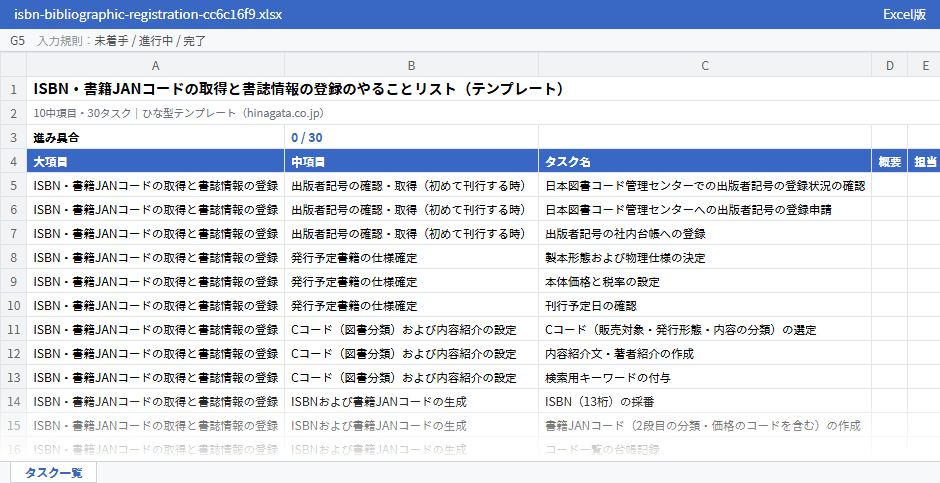Click the 進み具合 label cell
Viewport: 940px width, 483px height.
coord(155,137)
